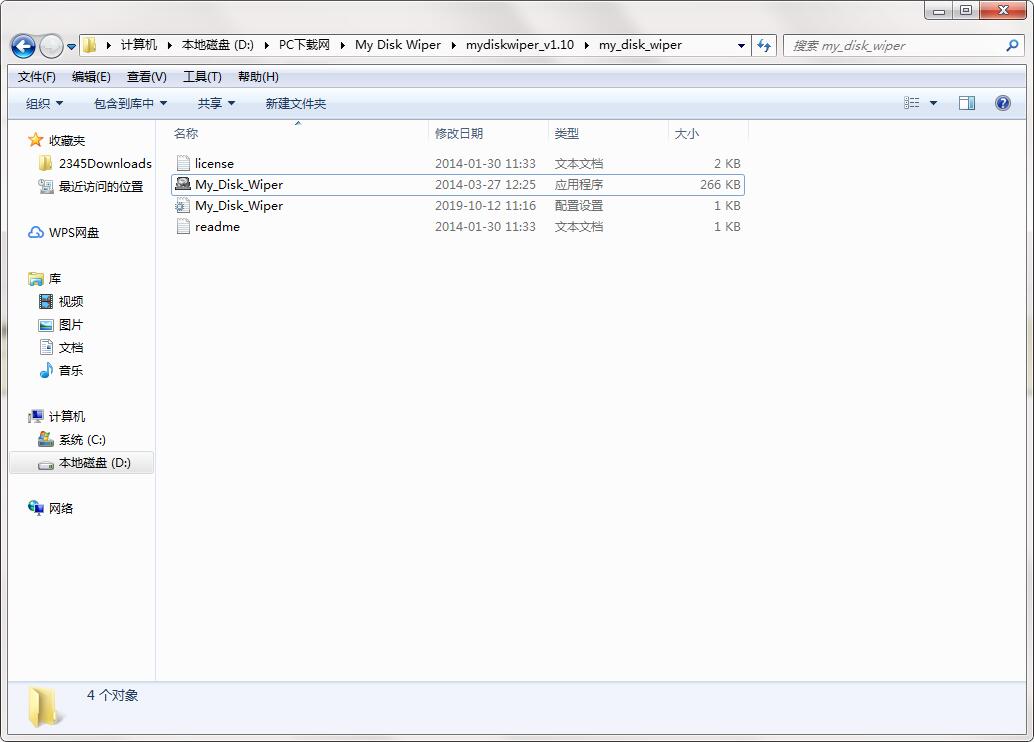This screenshot has width=1034, height=742.
Task: Select 系统 (C:) drive label
Action: 82,440
